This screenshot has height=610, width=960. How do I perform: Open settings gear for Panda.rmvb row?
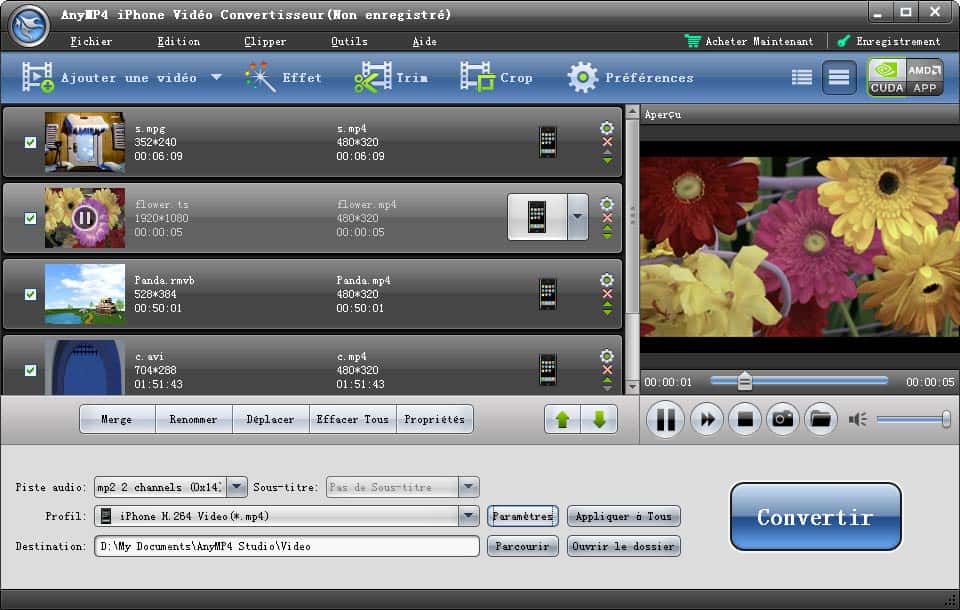pyautogui.click(x=607, y=279)
